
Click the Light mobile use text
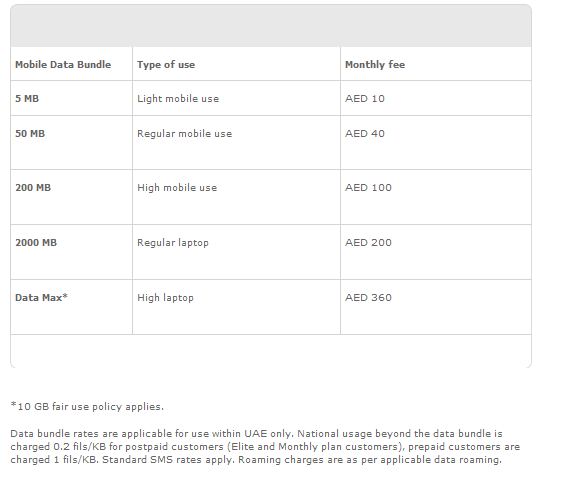click(178, 99)
